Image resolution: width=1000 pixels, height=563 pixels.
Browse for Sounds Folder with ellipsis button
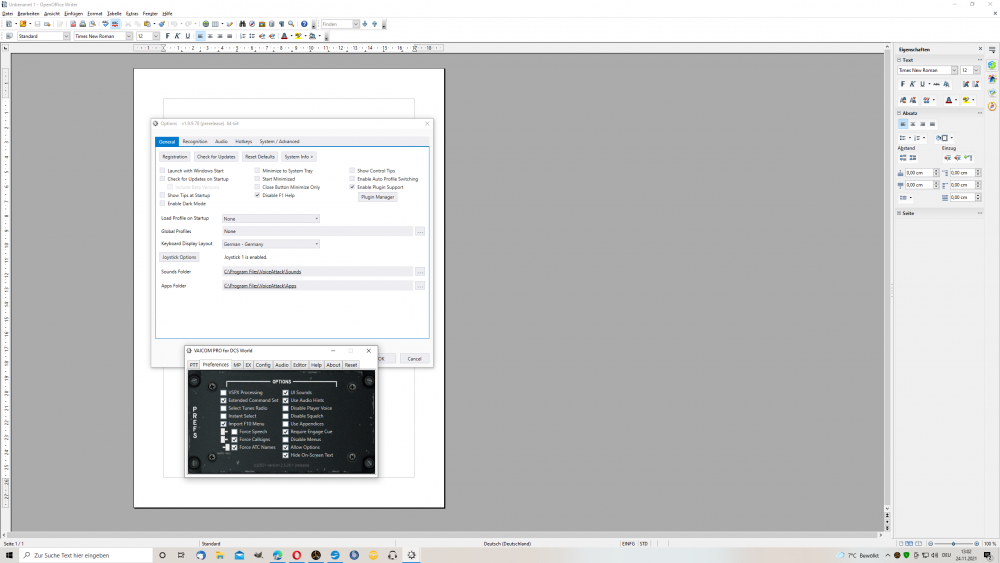420,271
